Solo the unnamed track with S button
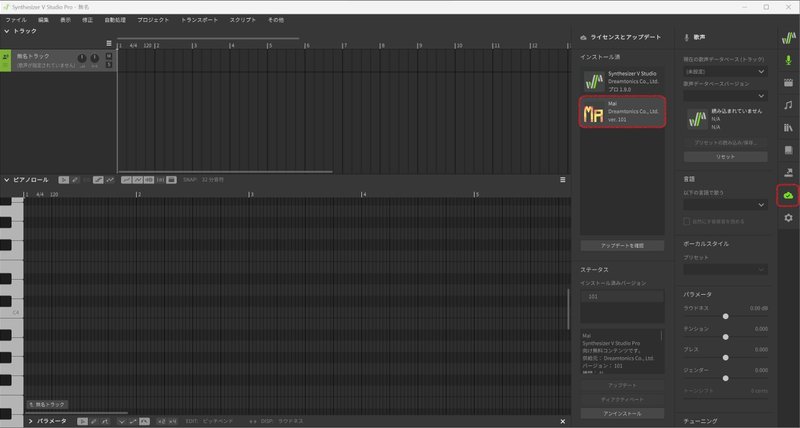Image resolution: width=800 pixels, height=428 pixels. pyautogui.click(x=109, y=65)
